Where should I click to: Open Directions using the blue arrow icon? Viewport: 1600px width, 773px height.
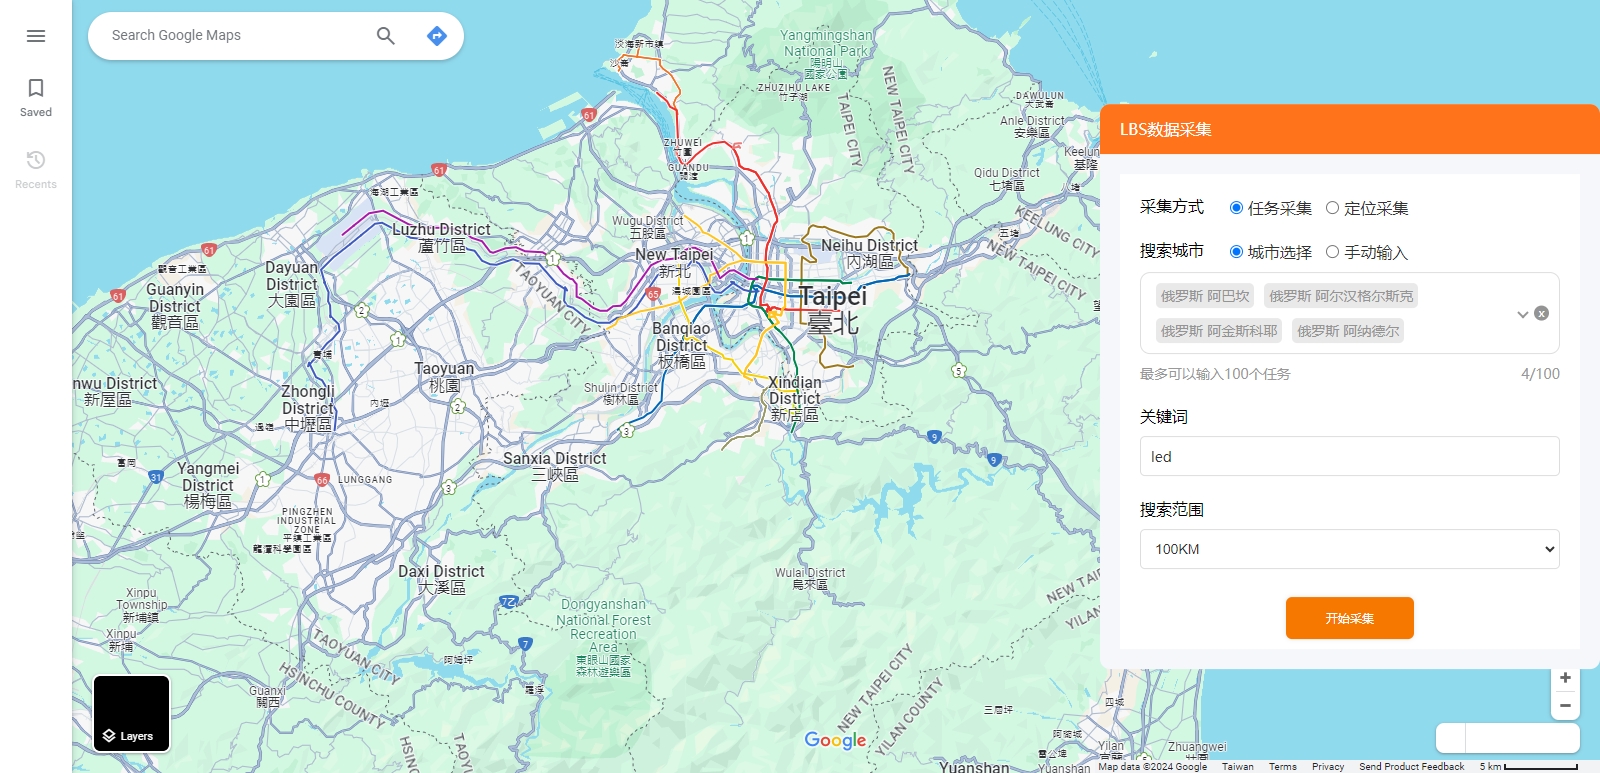click(x=437, y=36)
